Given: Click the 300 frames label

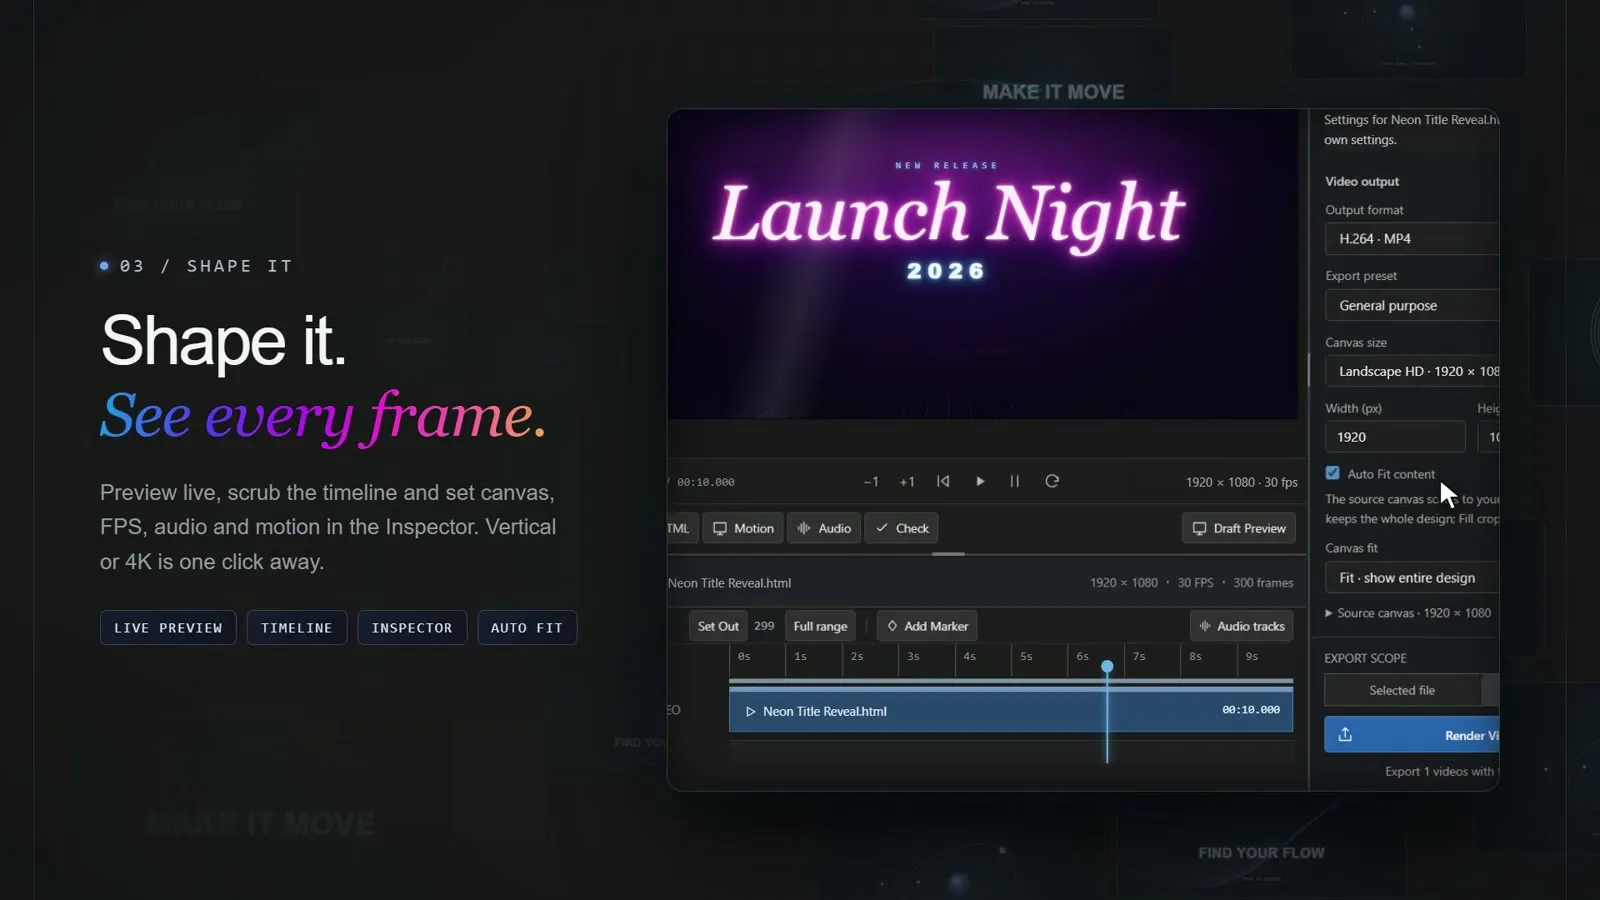Looking at the screenshot, I should 1263,583.
